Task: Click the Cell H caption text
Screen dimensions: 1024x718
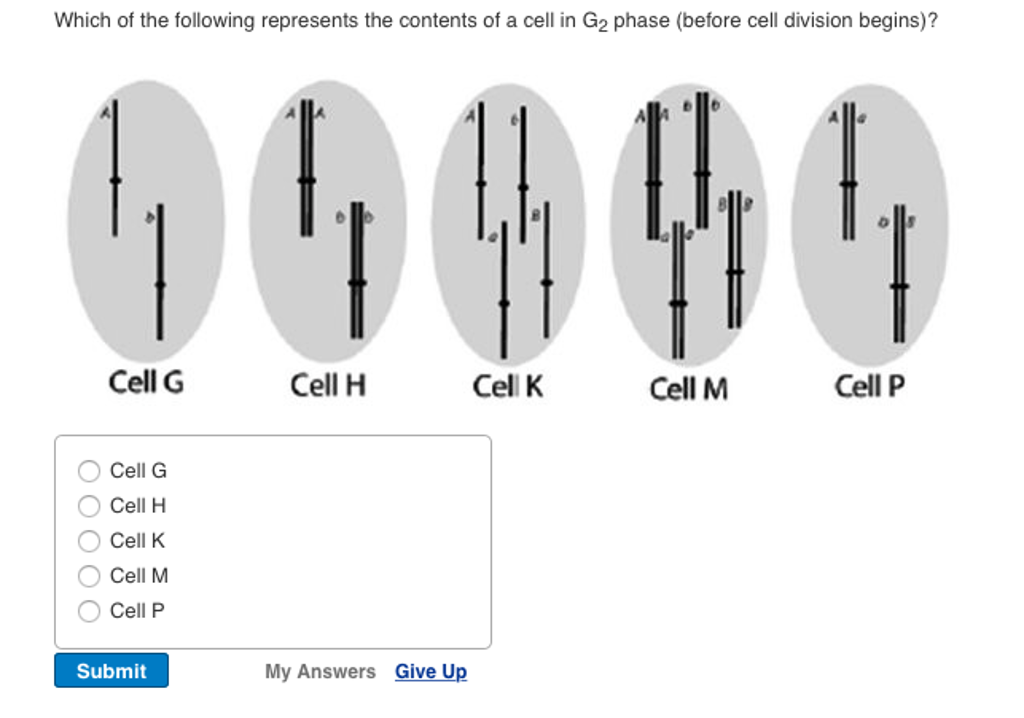Action: (328, 383)
